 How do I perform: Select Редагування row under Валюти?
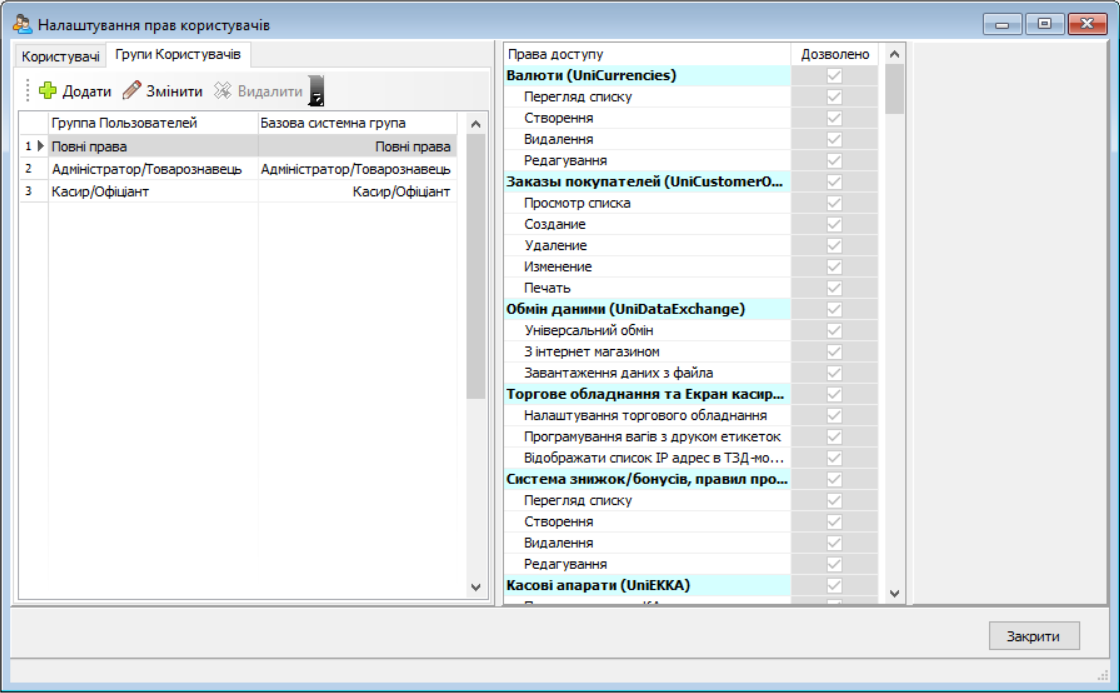647,160
